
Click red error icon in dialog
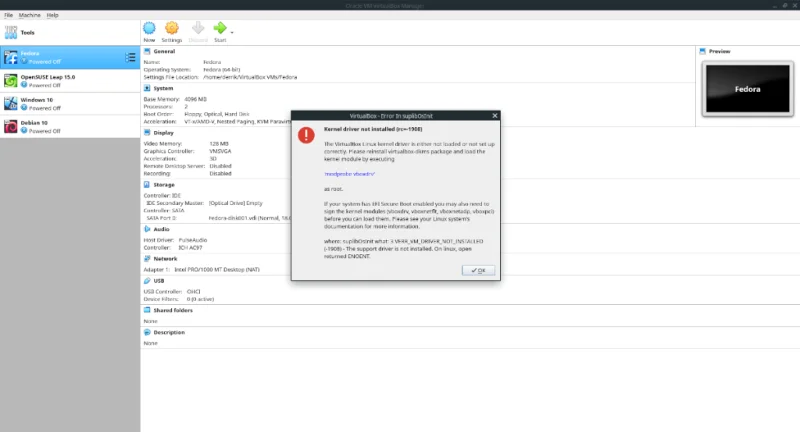306,135
